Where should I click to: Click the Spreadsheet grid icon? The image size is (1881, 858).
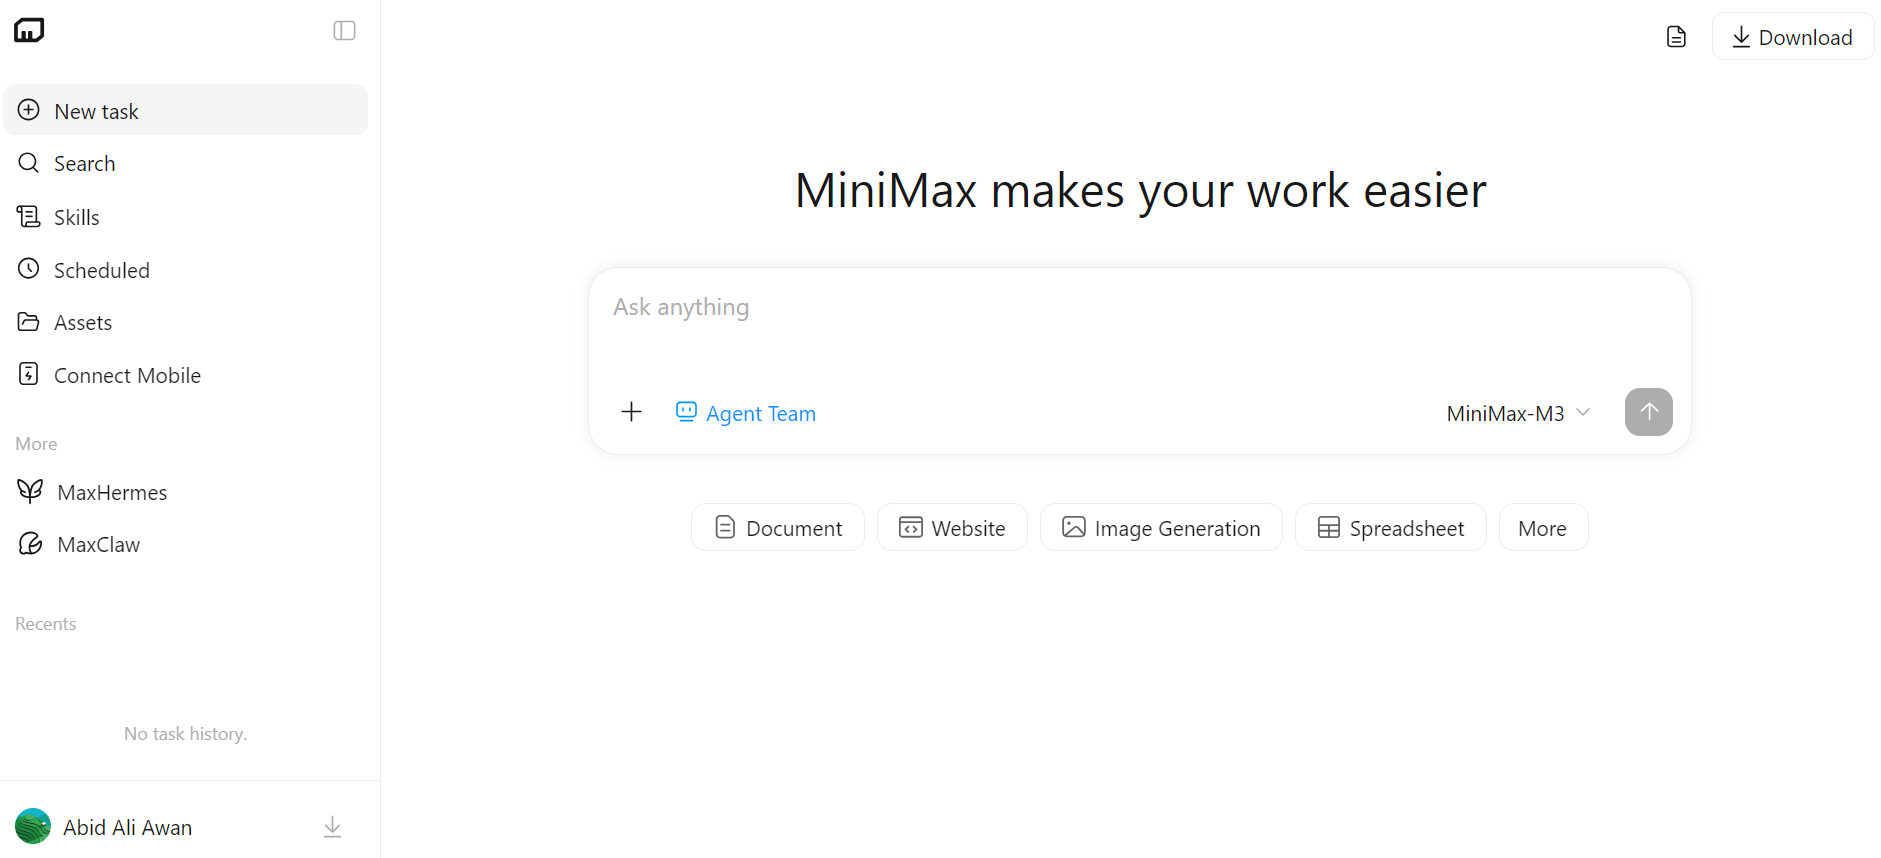point(1329,527)
